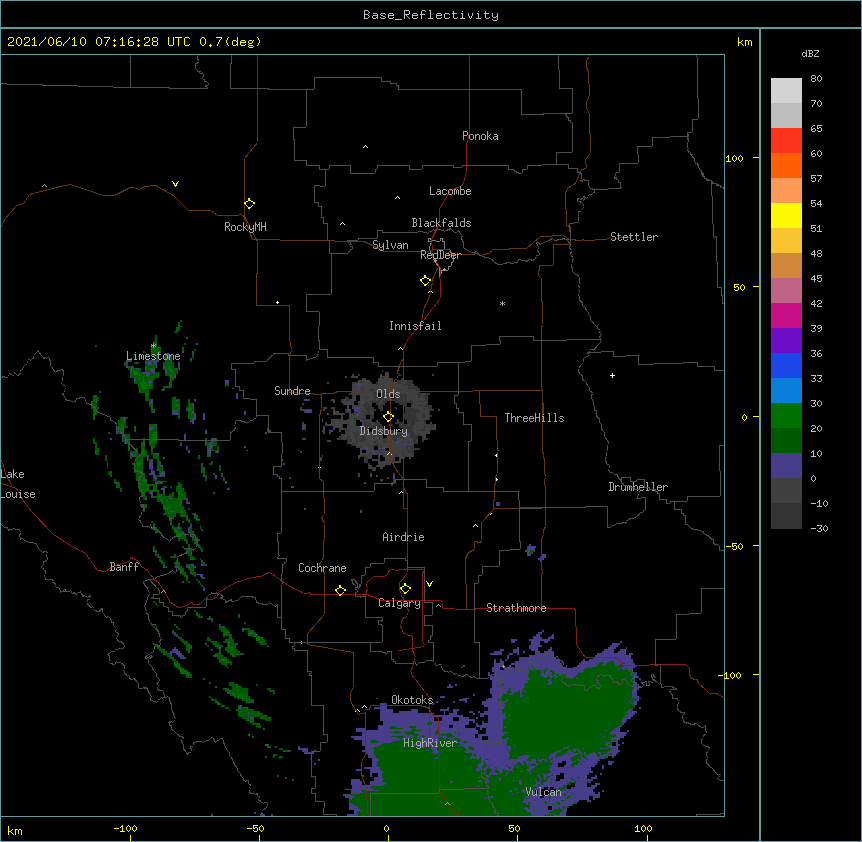Click the 80 value in the dBZ legend
862x842 pixels.
[816, 79]
